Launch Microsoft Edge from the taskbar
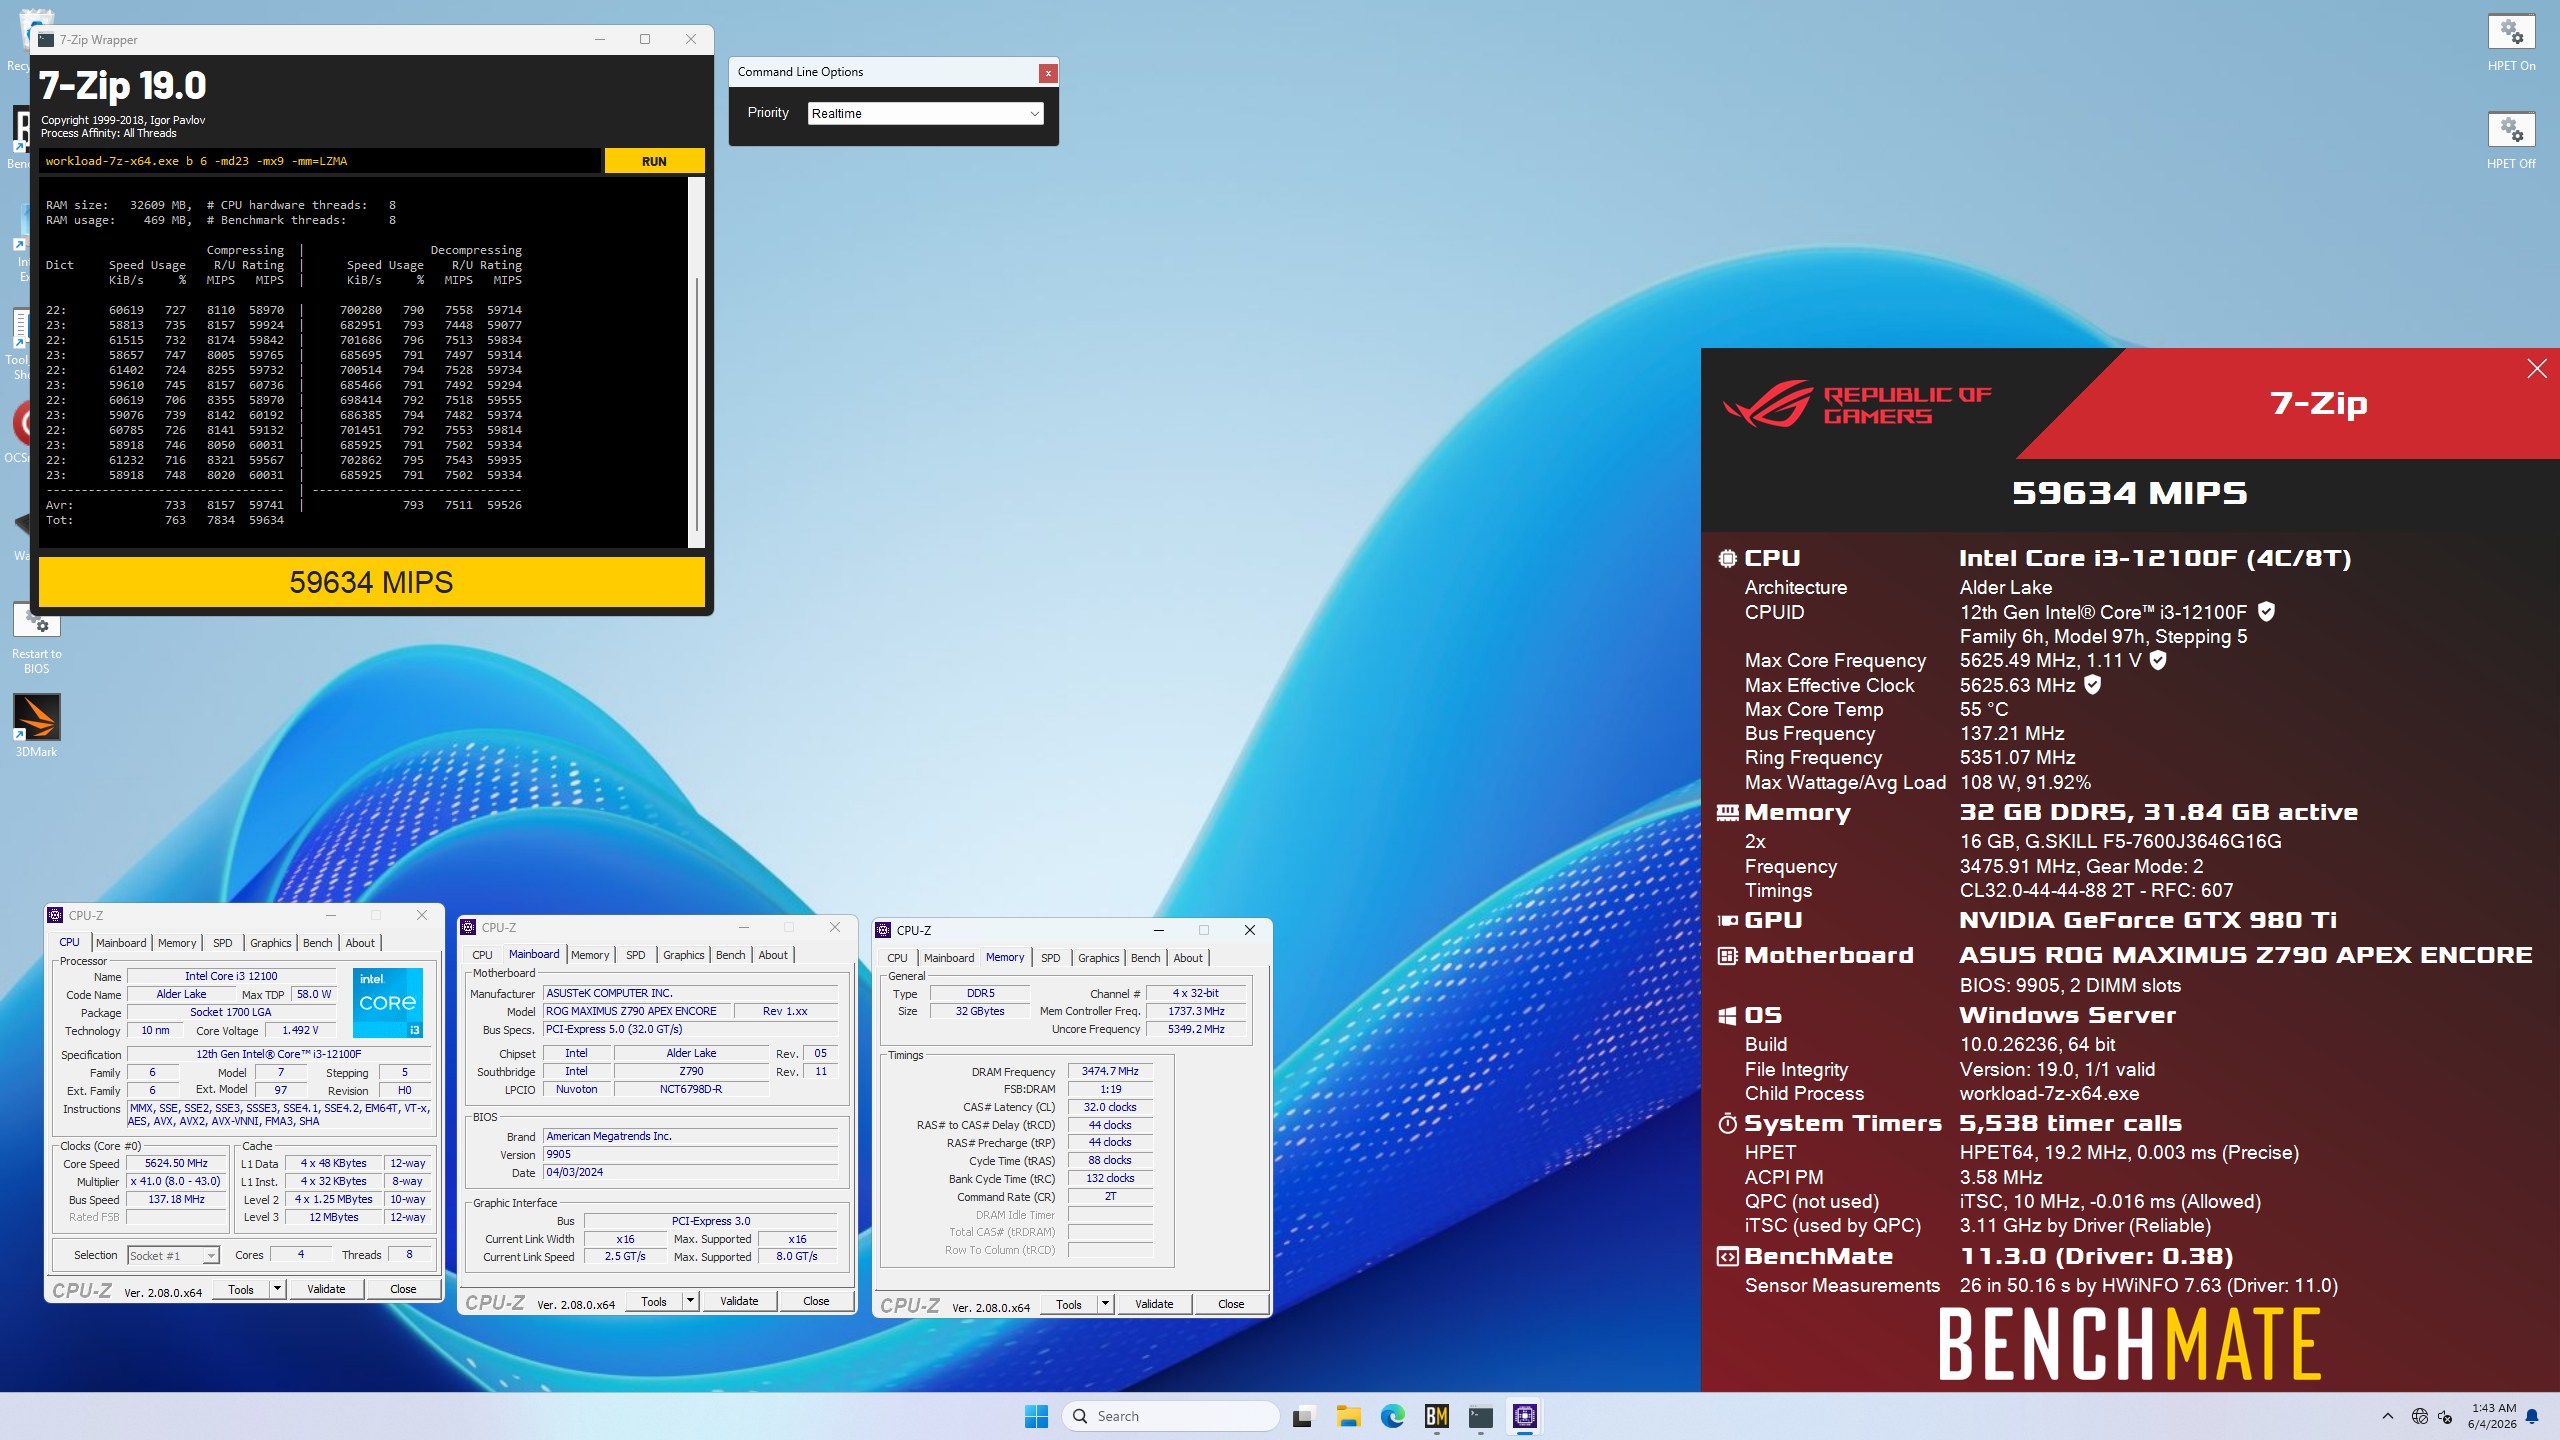The width and height of the screenshot is (2560, 1440). coord(1392,1416)
